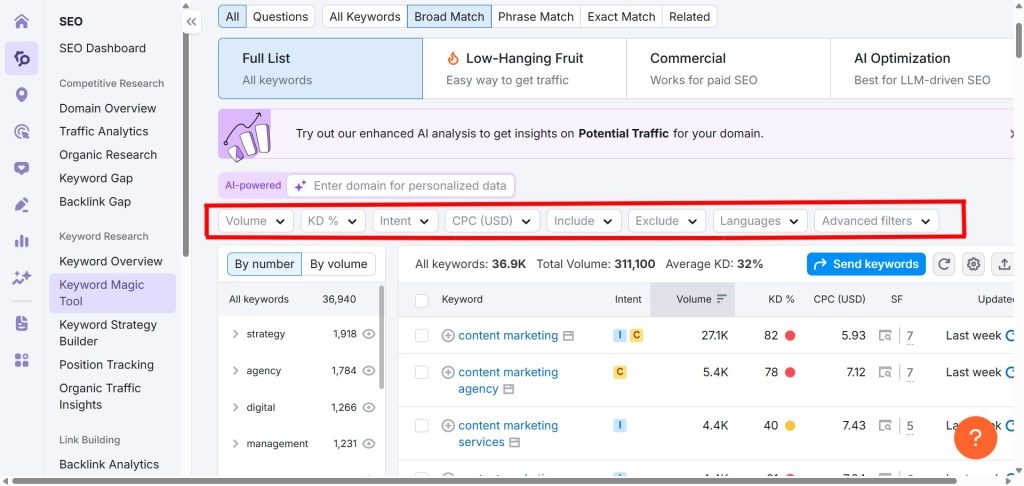Image resolution: width=1024 pixels, height=486 pixels.
Task: Open the Advanced filters dropdown
Action: point(875,221)
